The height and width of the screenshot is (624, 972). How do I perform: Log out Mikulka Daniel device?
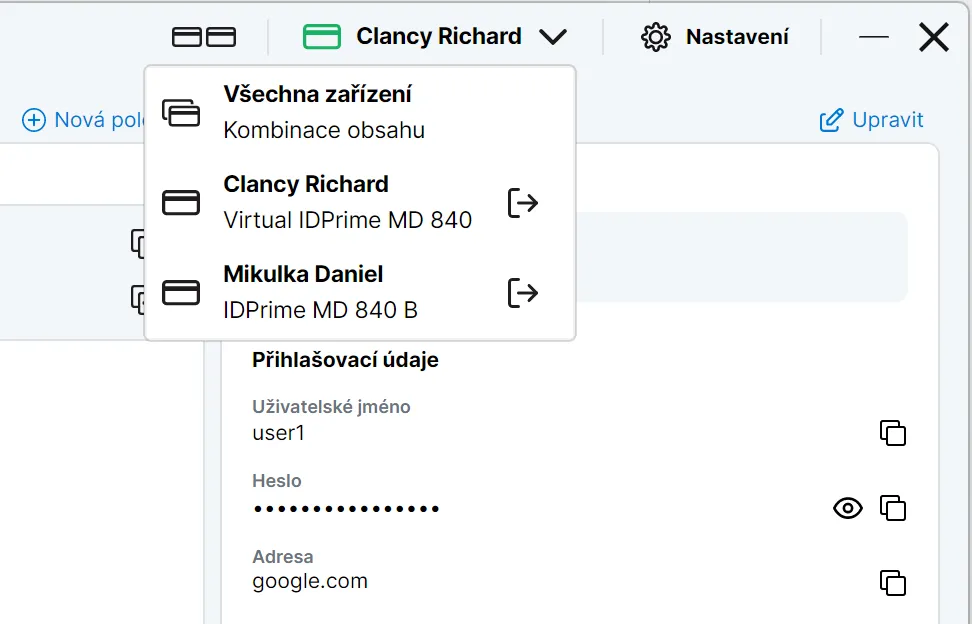click(523, 293)
